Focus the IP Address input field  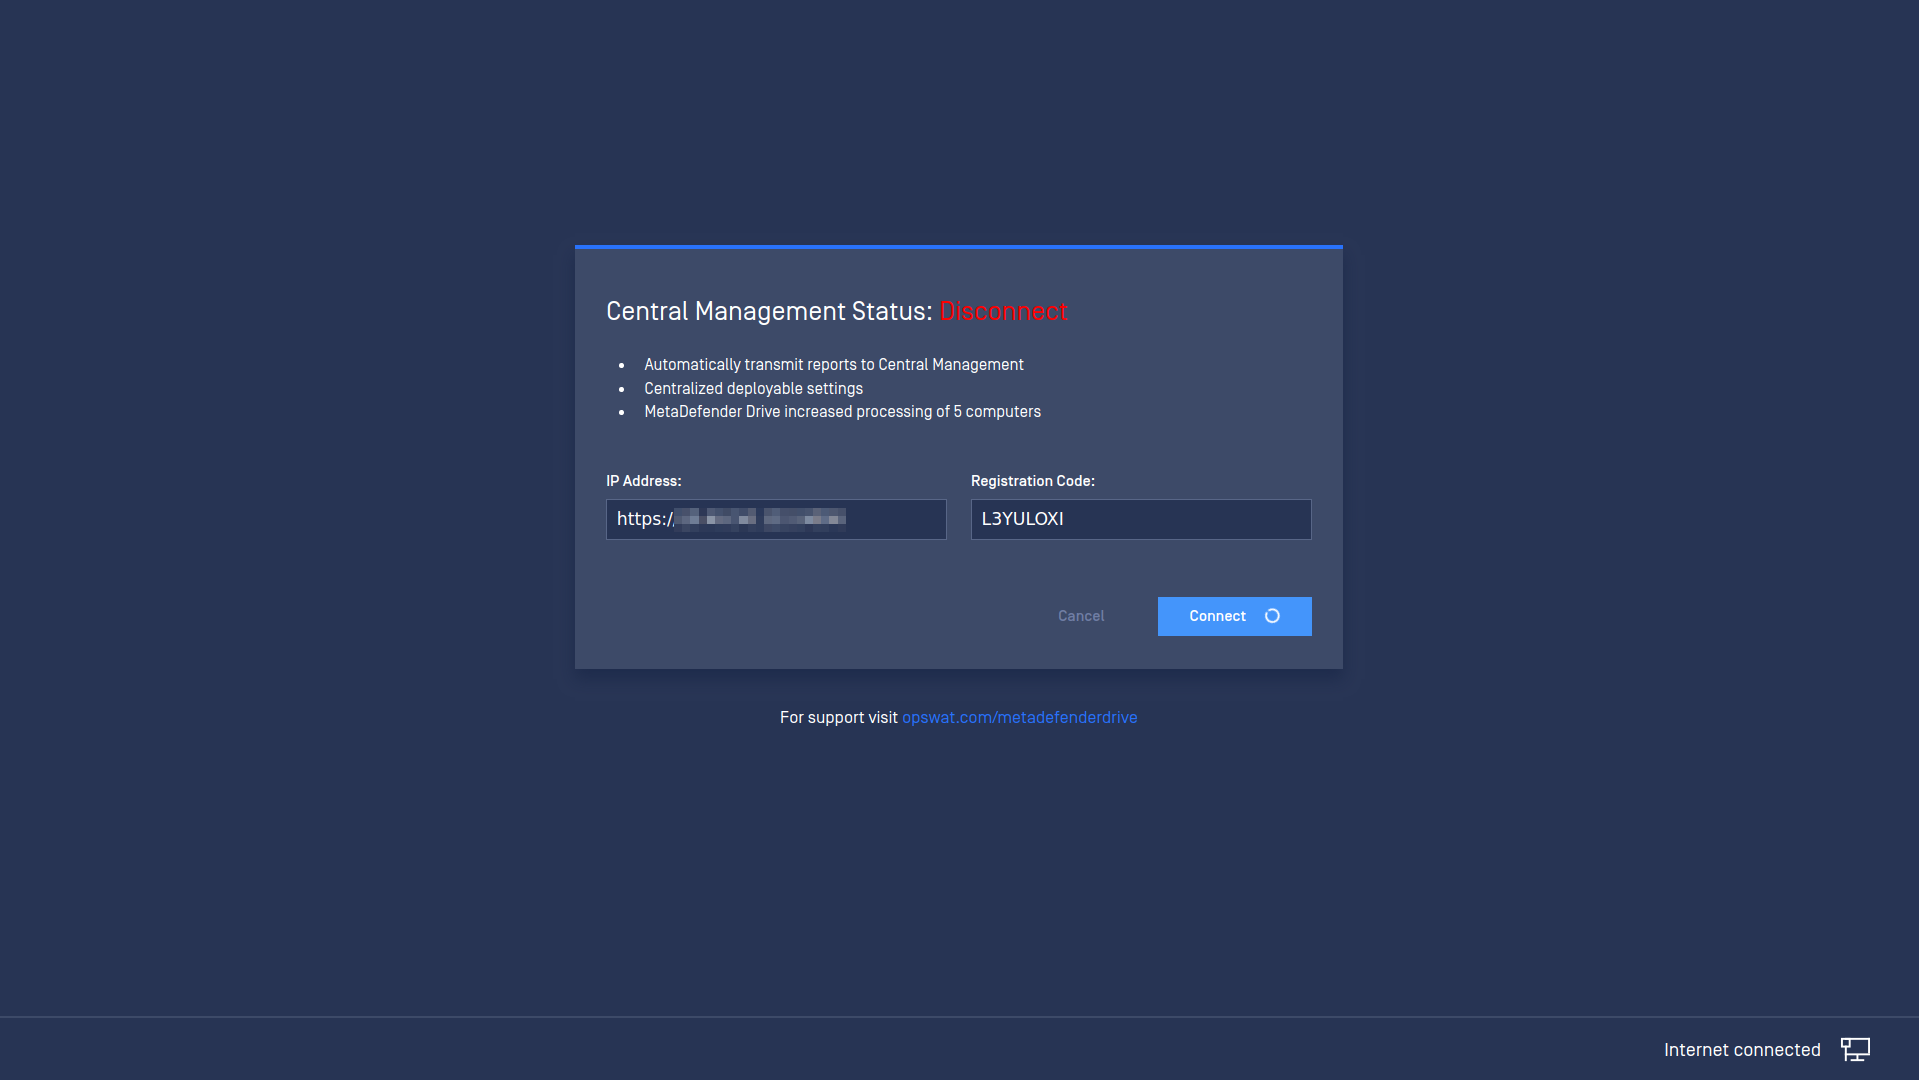[x=776, y=519]
